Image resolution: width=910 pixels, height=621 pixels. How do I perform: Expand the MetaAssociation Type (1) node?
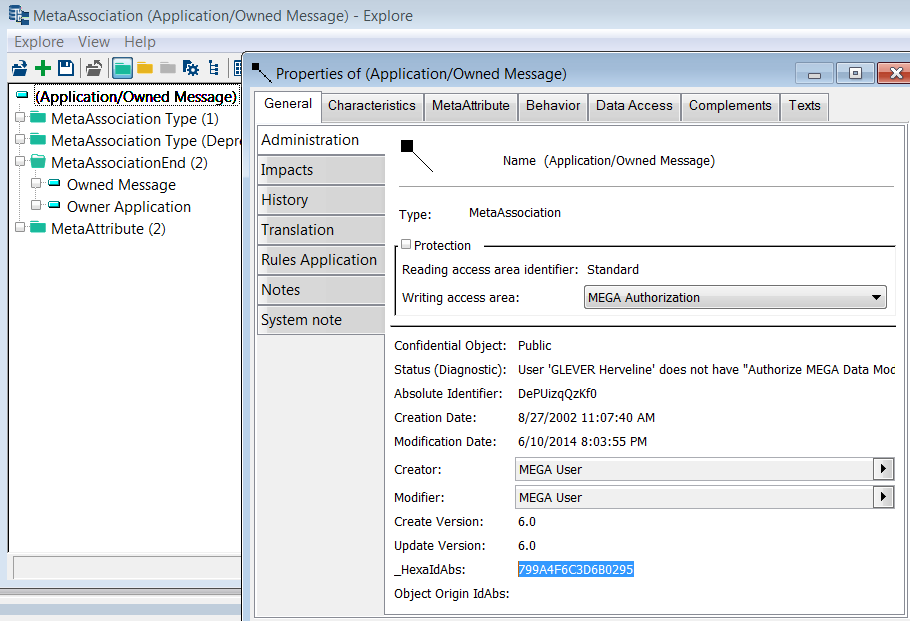pos(19,119)
